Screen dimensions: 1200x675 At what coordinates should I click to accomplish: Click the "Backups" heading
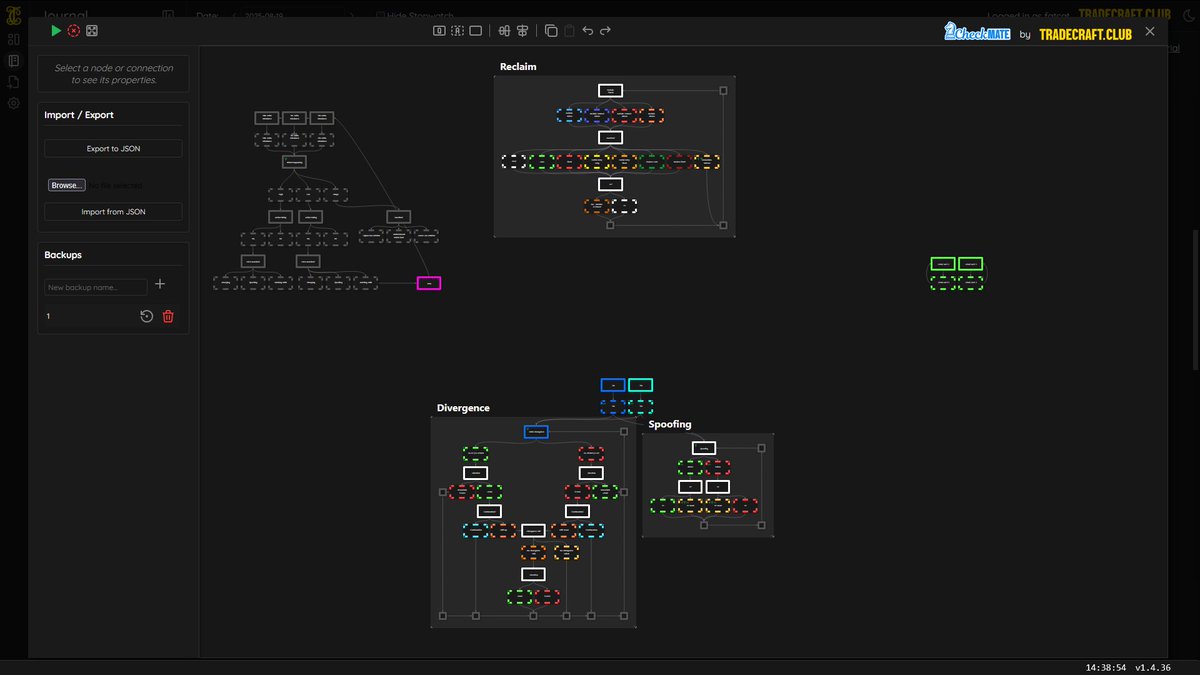[63, 255]
